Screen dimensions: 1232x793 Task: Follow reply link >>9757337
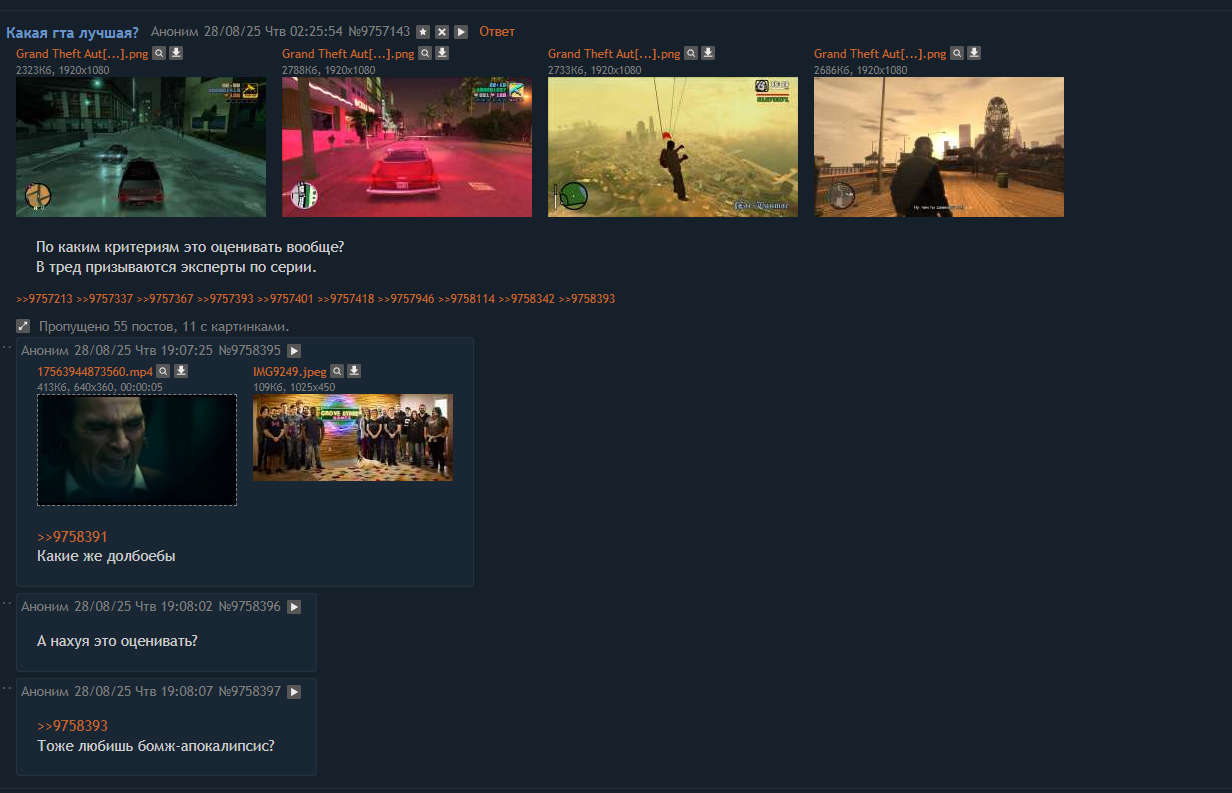point(105,299)
